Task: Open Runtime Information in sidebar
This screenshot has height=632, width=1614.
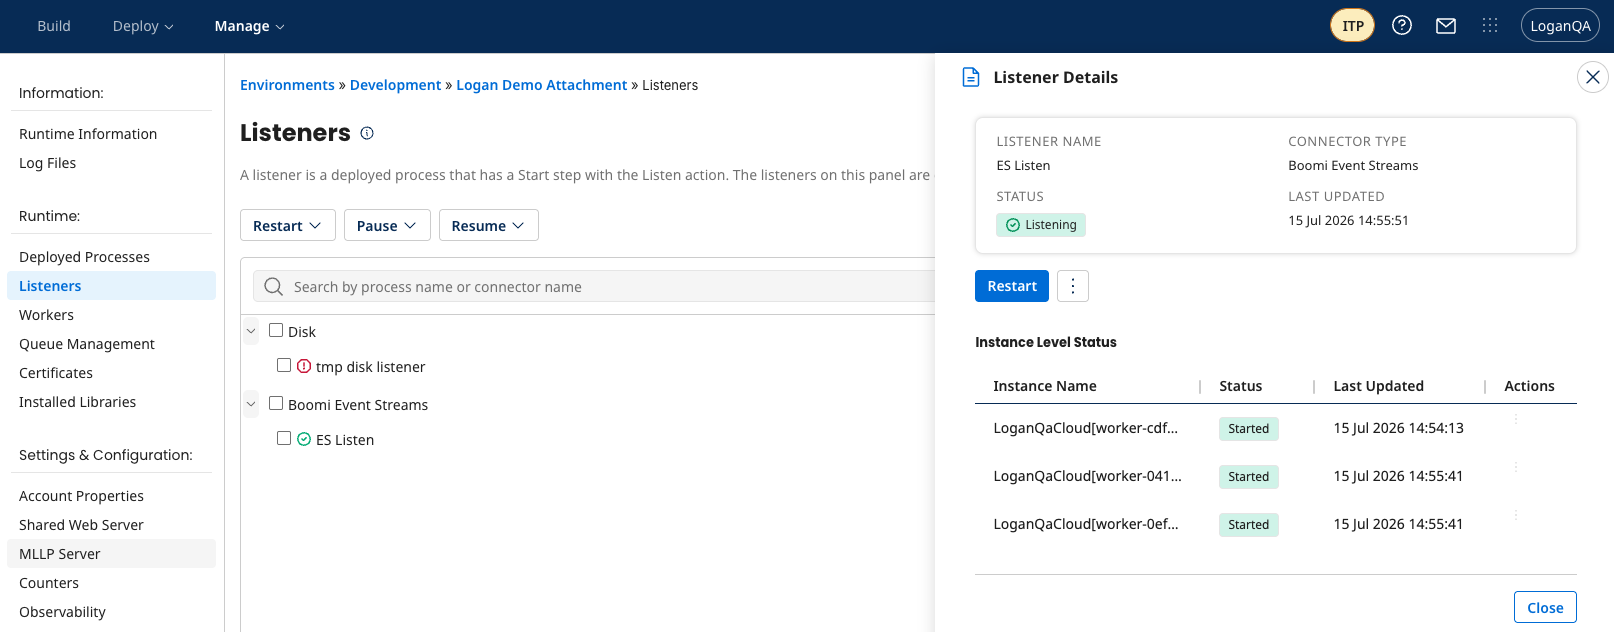Action: click(x=88, y=134)
